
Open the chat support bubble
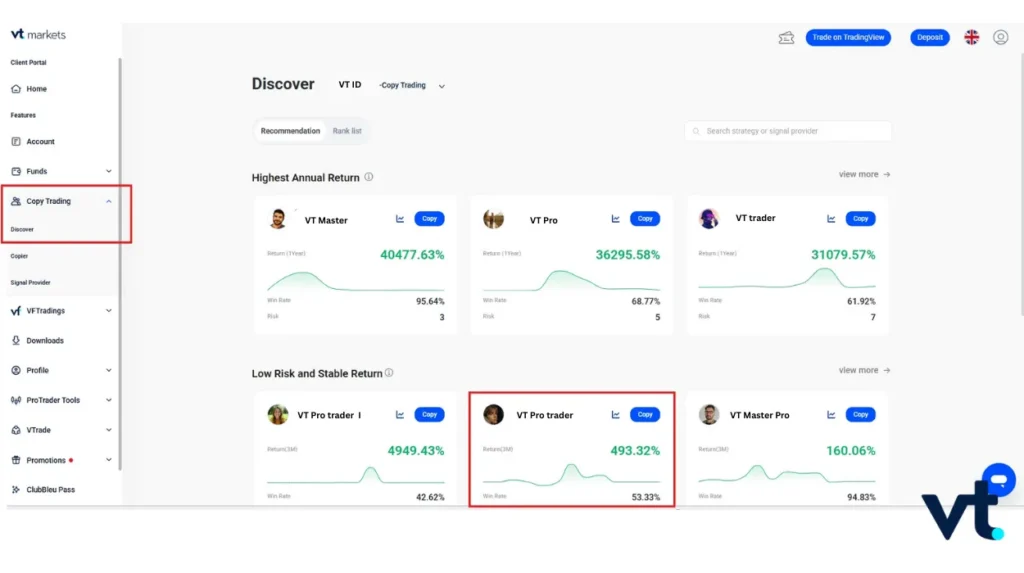pos(998,480)
